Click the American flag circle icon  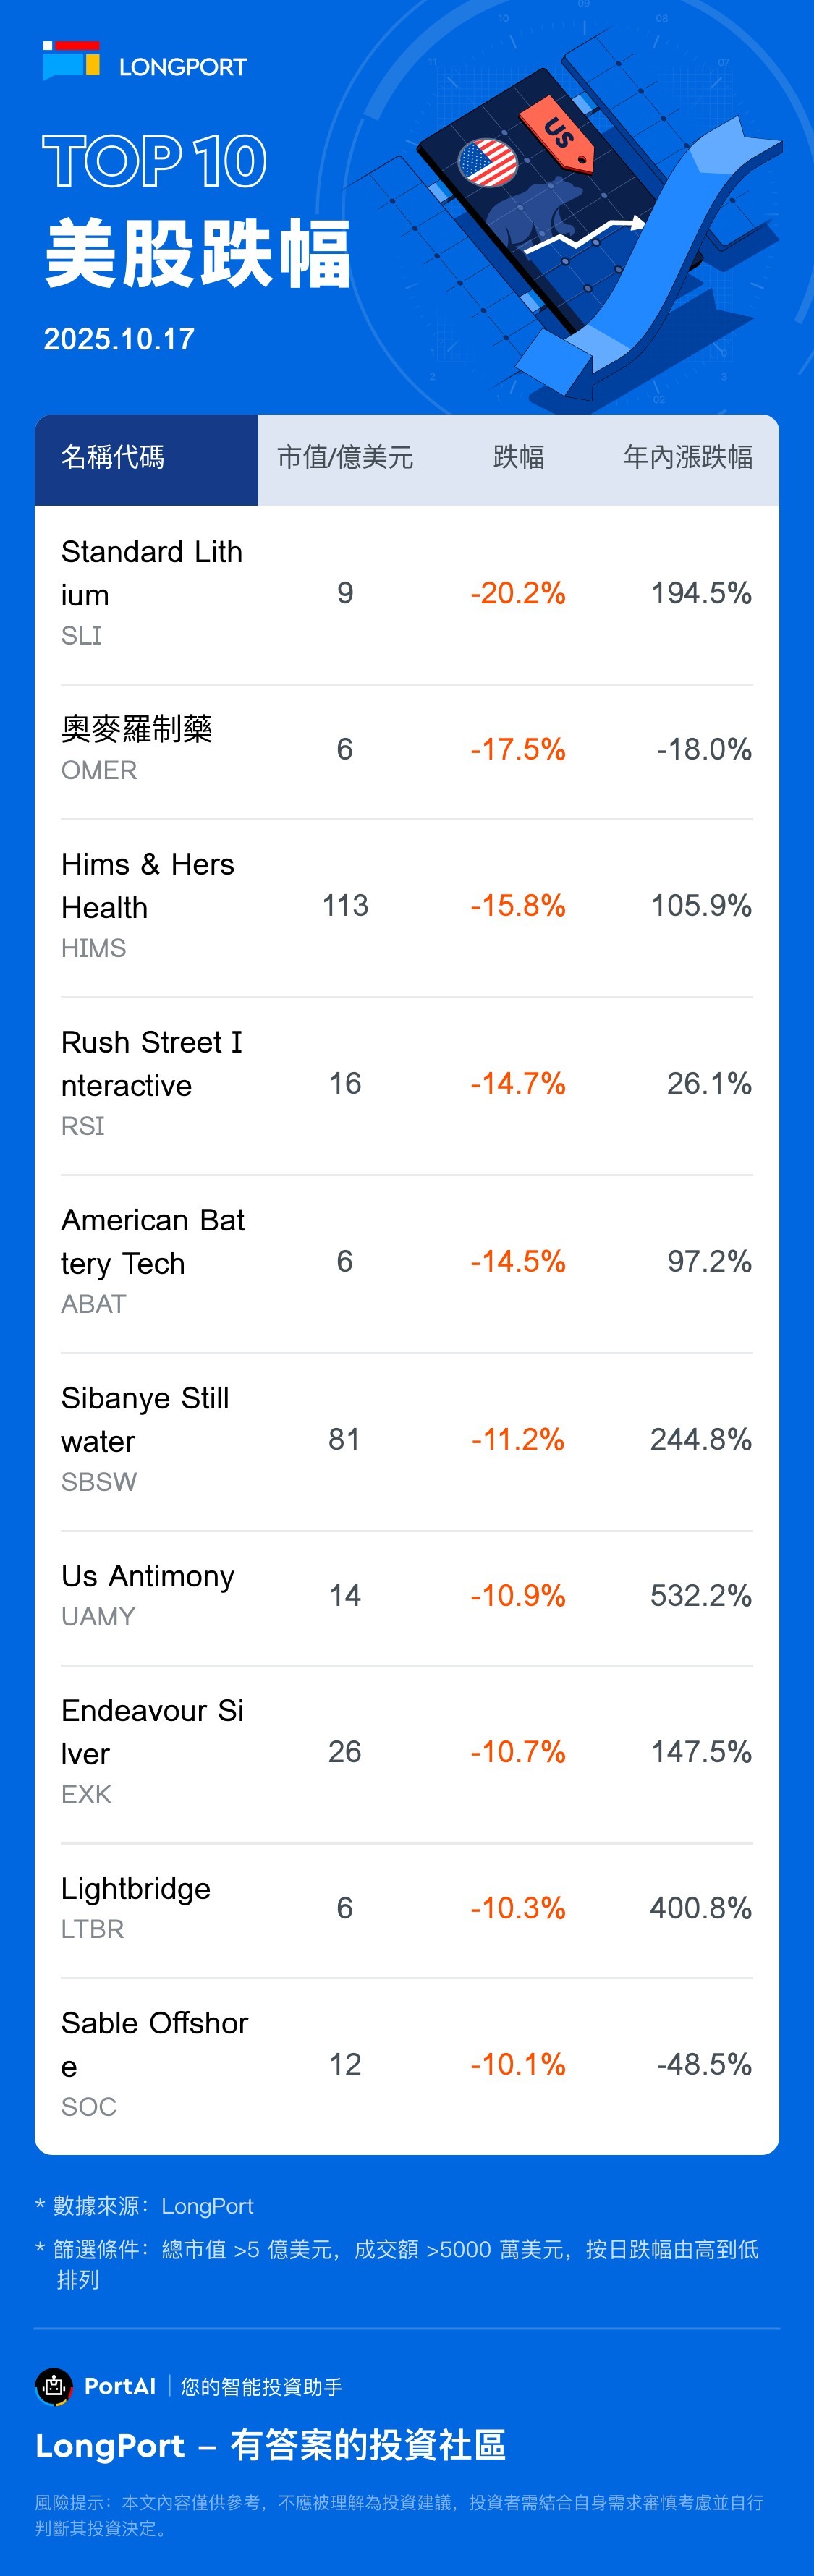[487, 163]
